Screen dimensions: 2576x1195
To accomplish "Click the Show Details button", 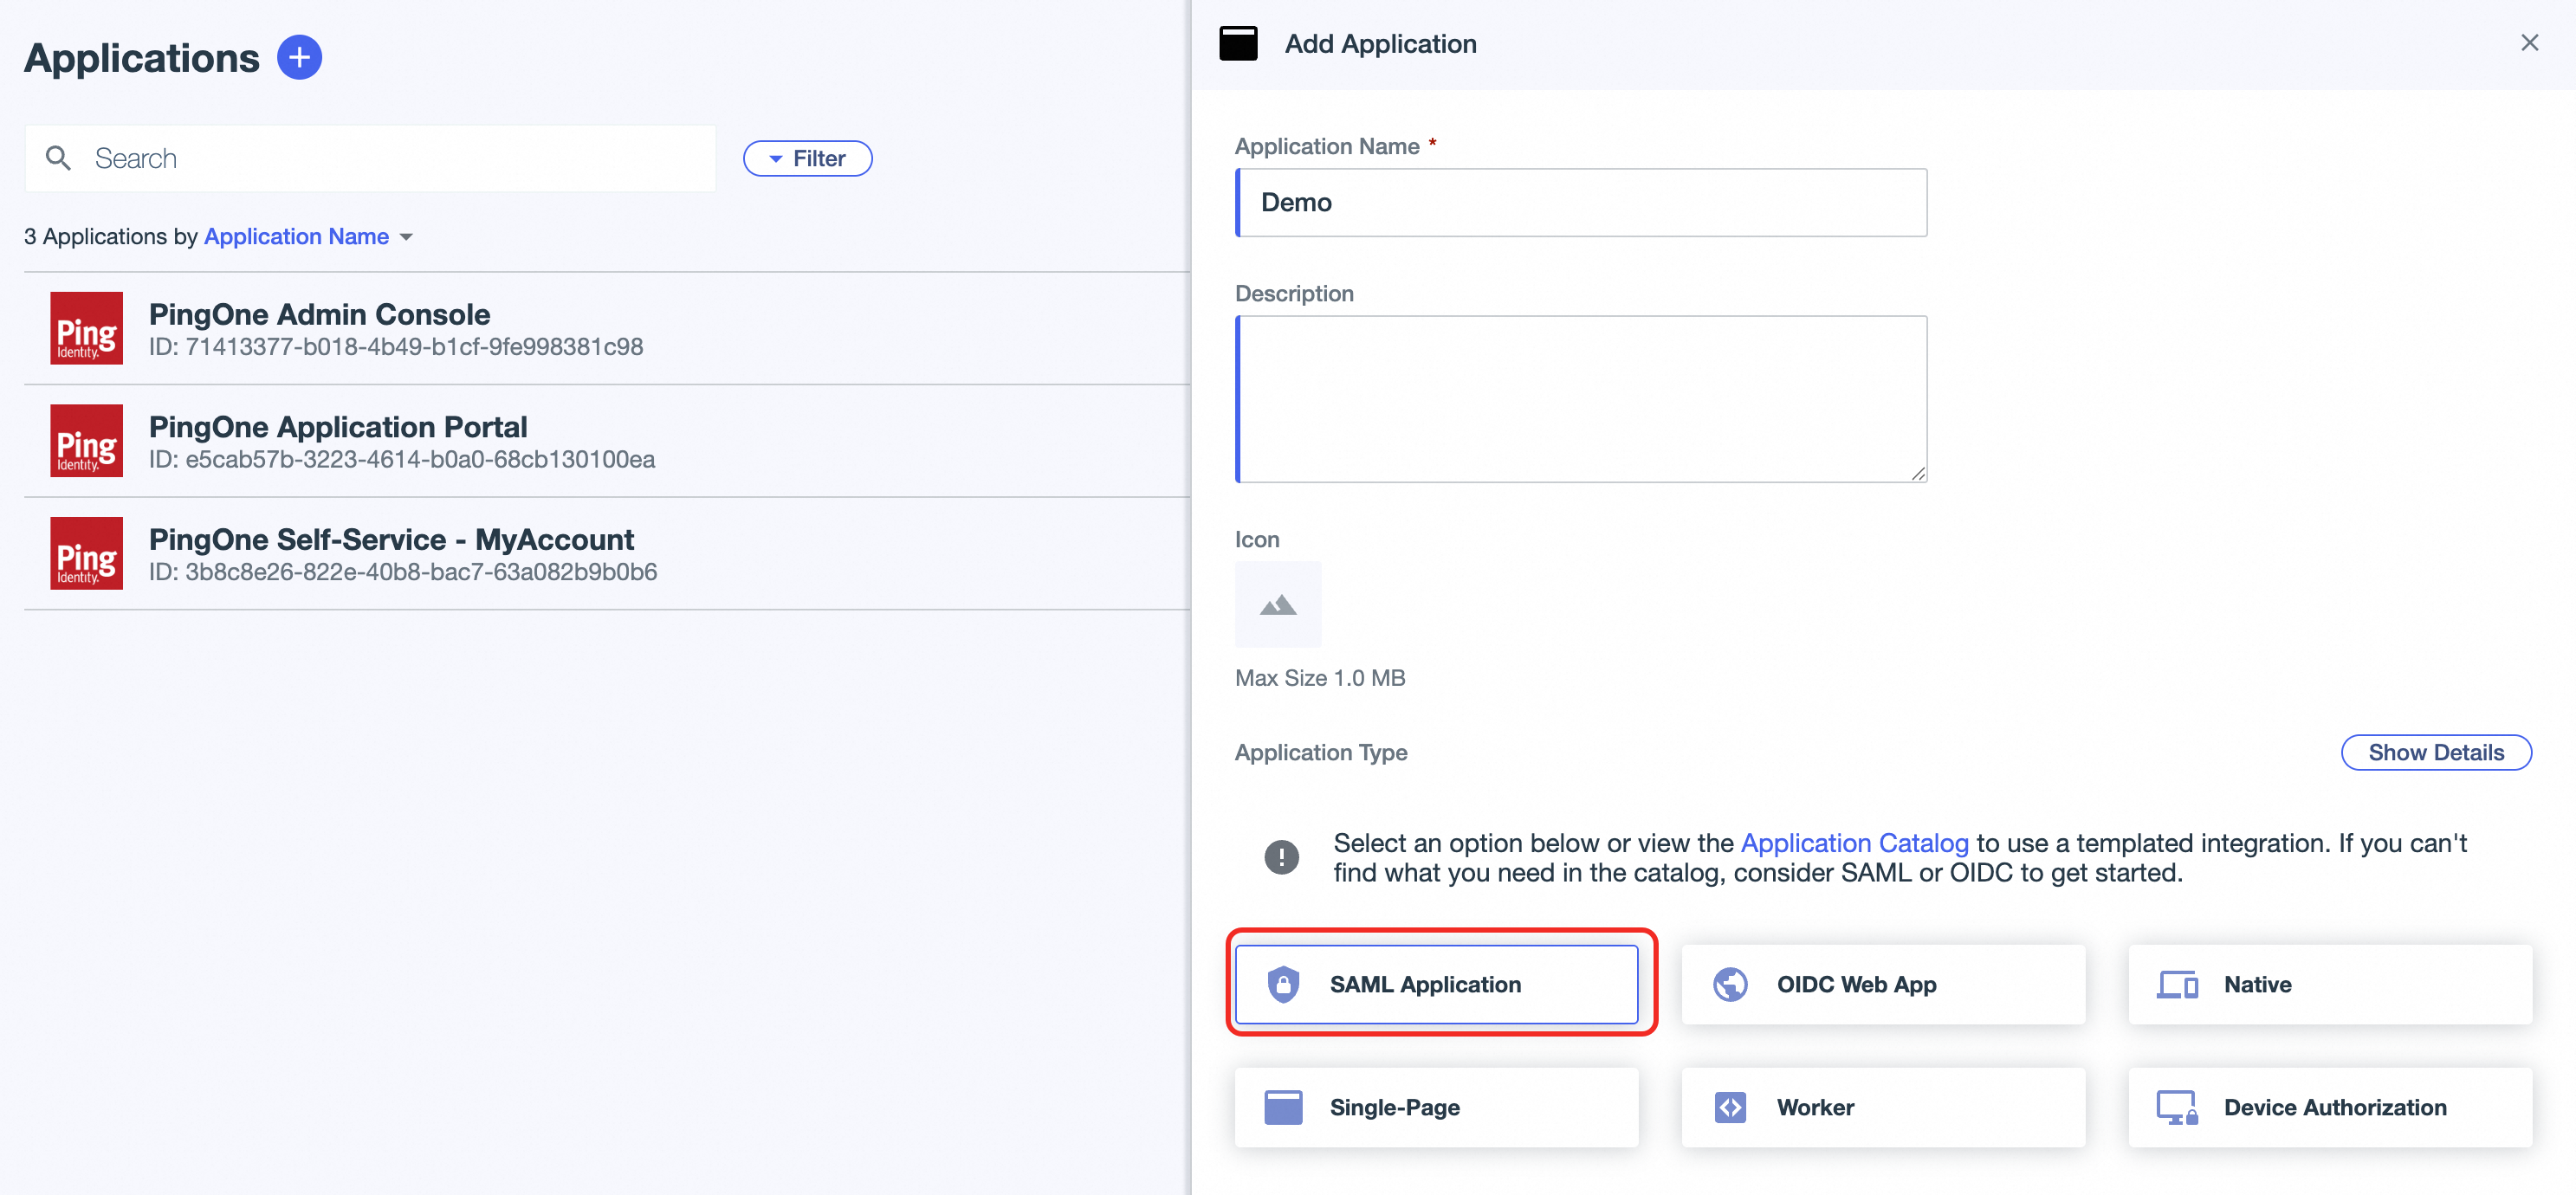I will (2436, 752).
